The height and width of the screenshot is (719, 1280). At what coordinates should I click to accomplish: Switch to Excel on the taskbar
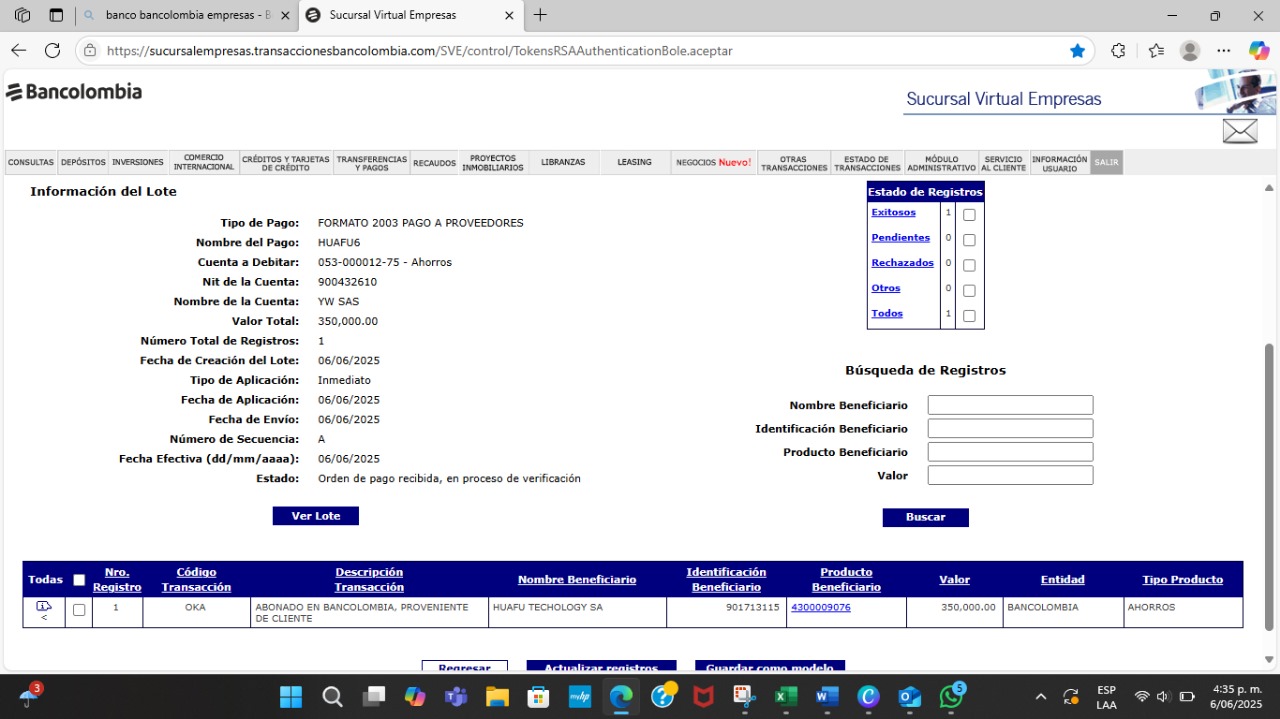tap(785, 696)
